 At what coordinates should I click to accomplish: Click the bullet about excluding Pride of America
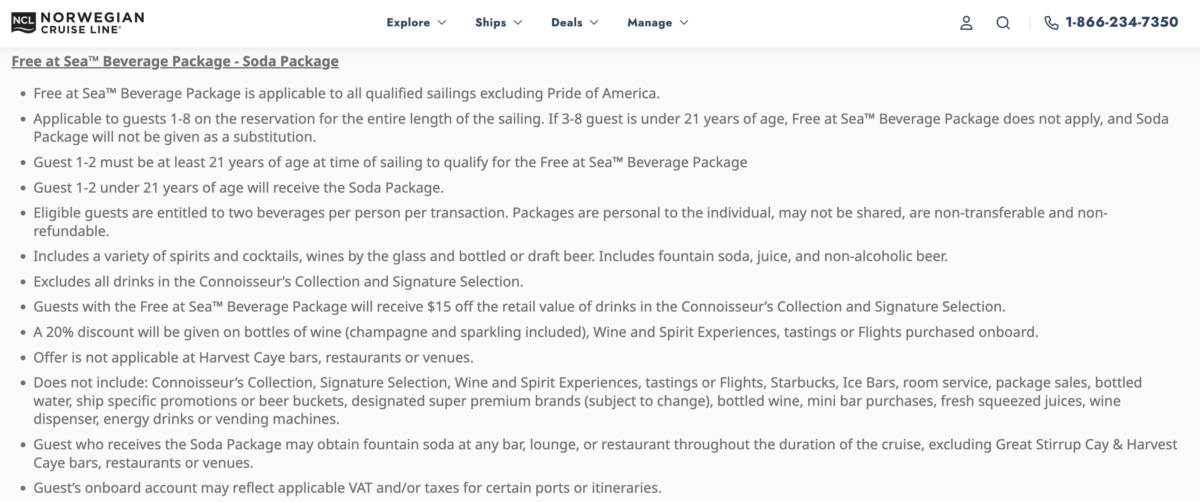coord(346,93)
